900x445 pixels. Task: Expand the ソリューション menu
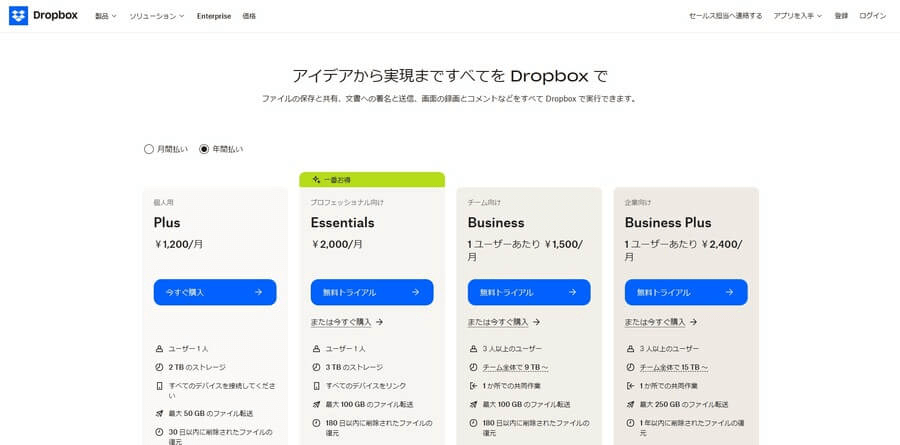157,16
